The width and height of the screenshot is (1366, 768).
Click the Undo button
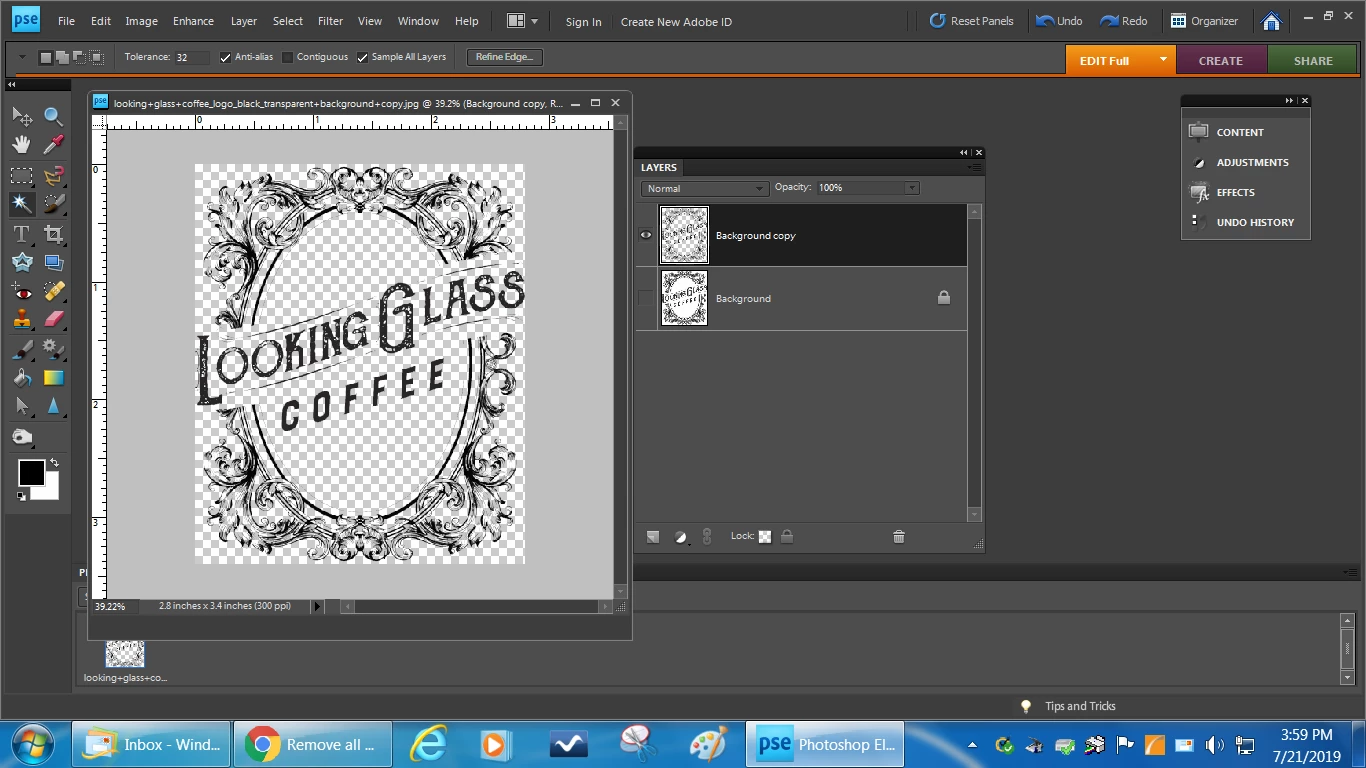coord(1059,21)
